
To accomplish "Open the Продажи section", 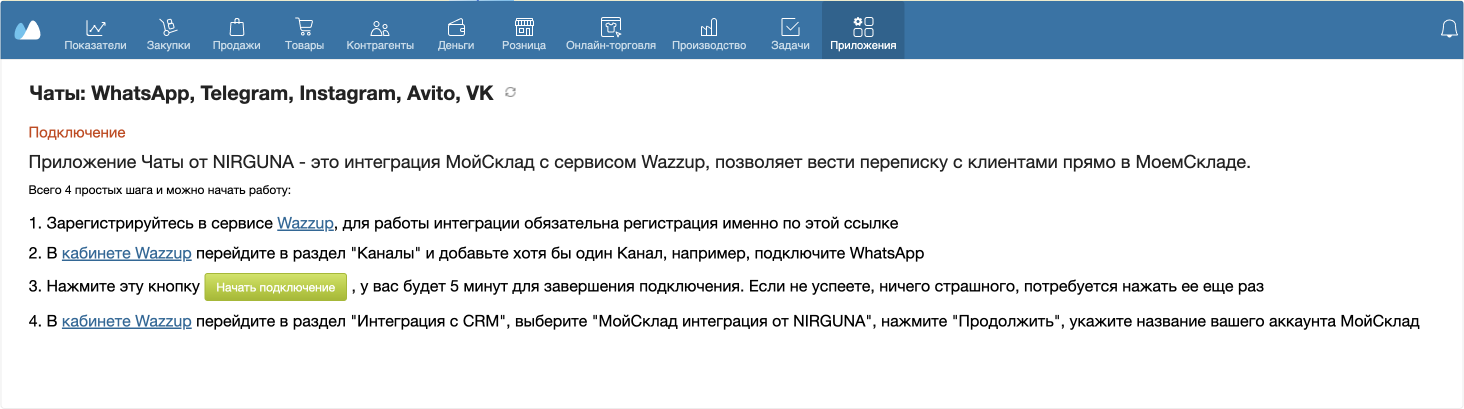I will click(236, 33).
